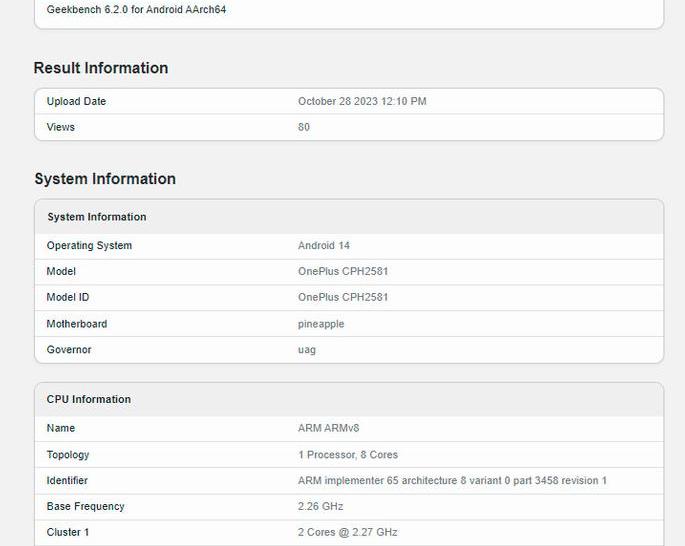
Task: Click the 'Model' row label
Action: 61,271
